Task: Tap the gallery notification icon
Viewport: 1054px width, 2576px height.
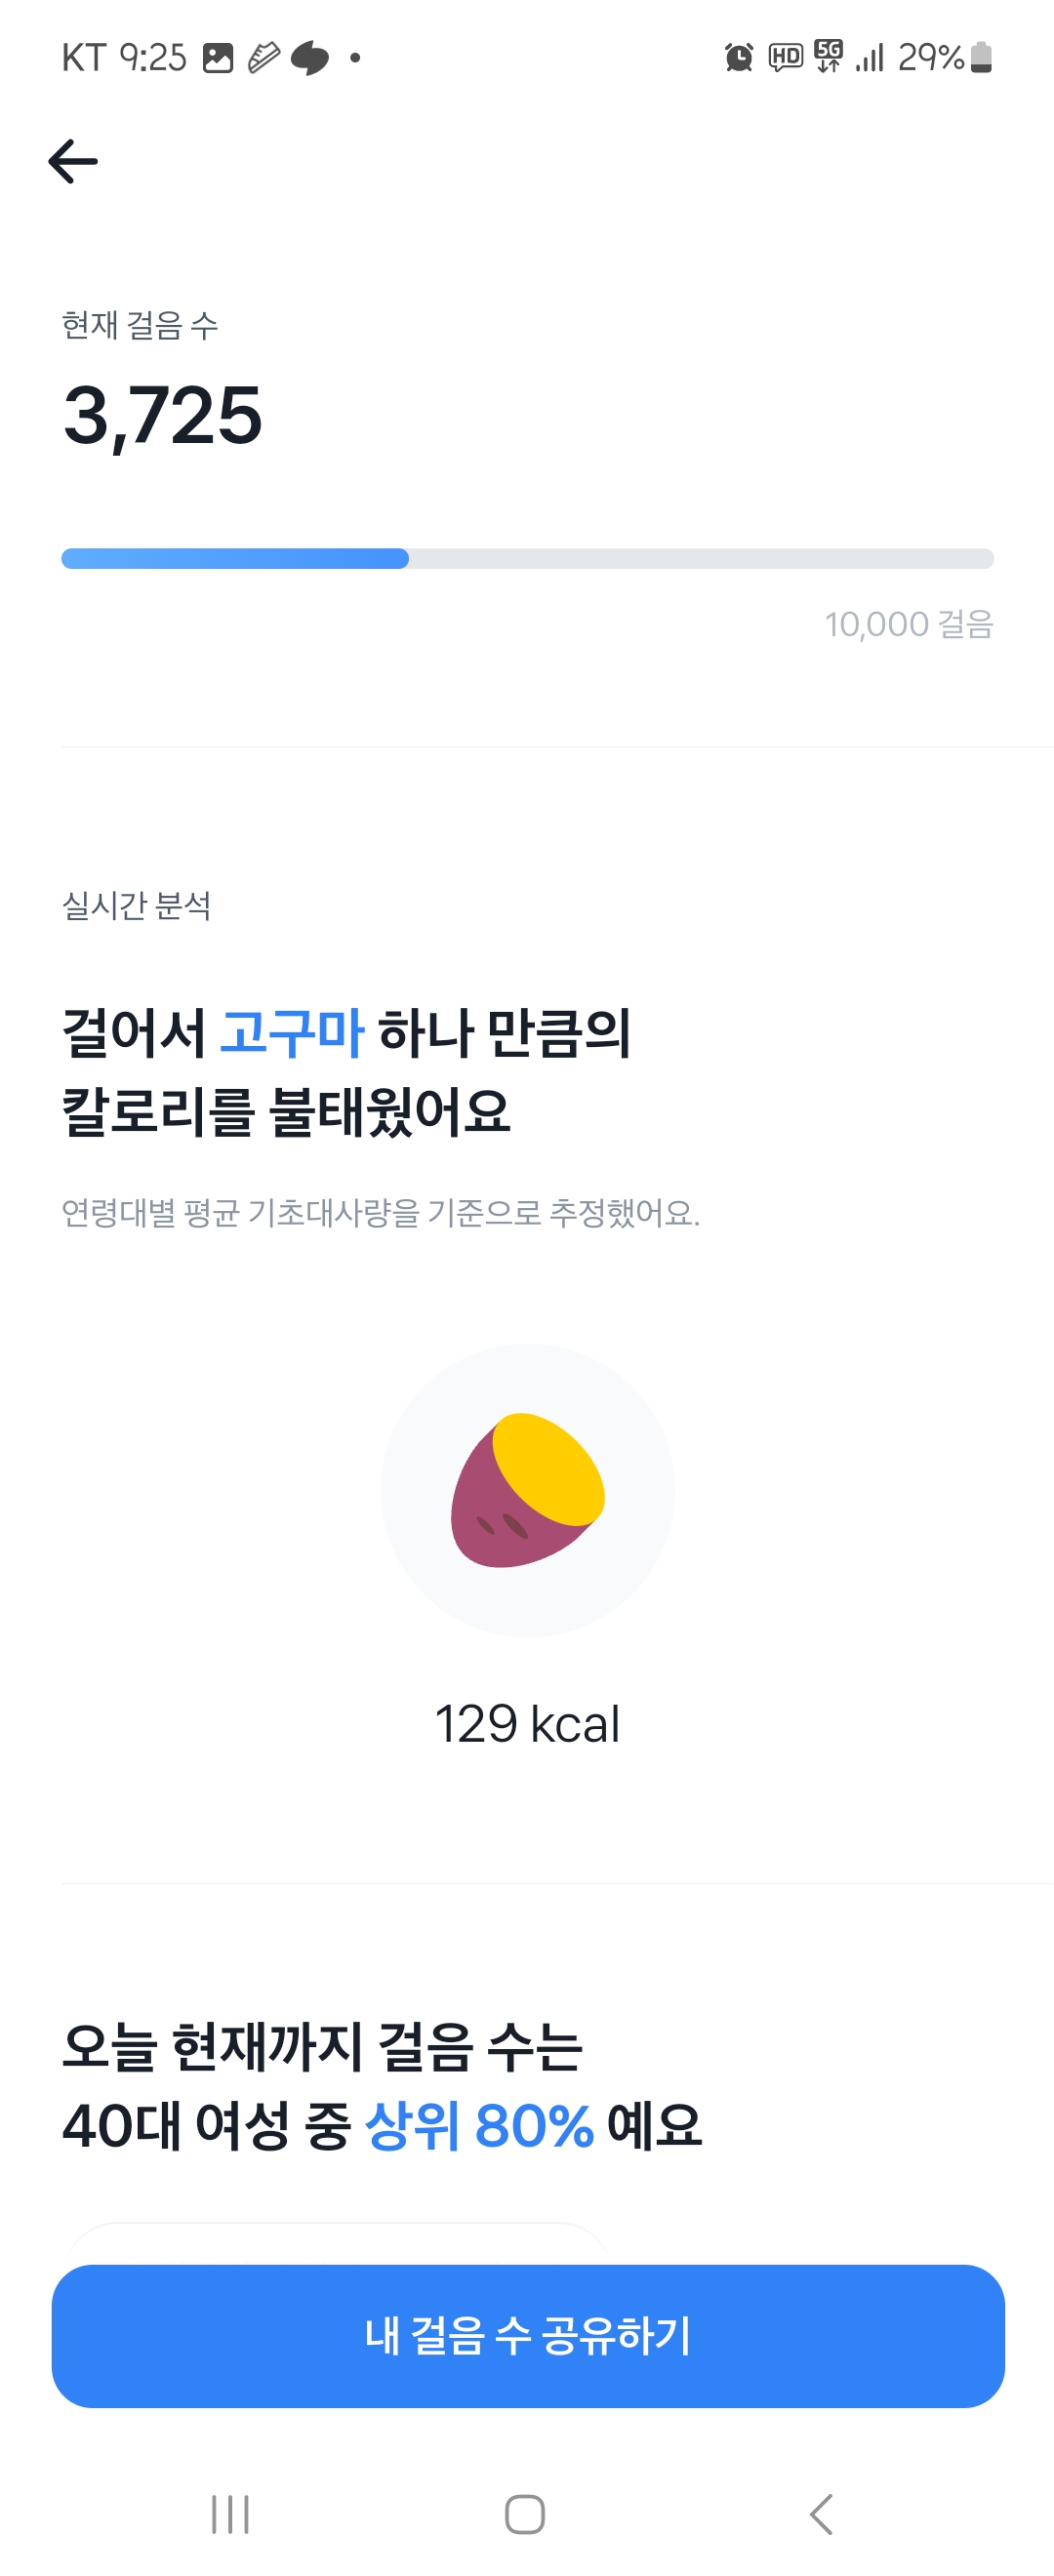Action: click(x=218, y=58)
